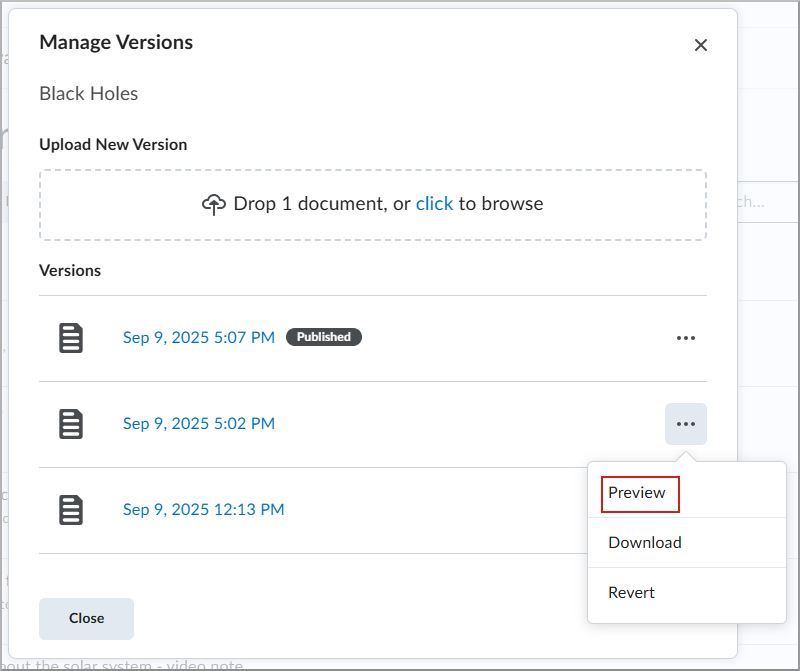
Task: Click the Manage Versions heading
Action: point(116,42)
